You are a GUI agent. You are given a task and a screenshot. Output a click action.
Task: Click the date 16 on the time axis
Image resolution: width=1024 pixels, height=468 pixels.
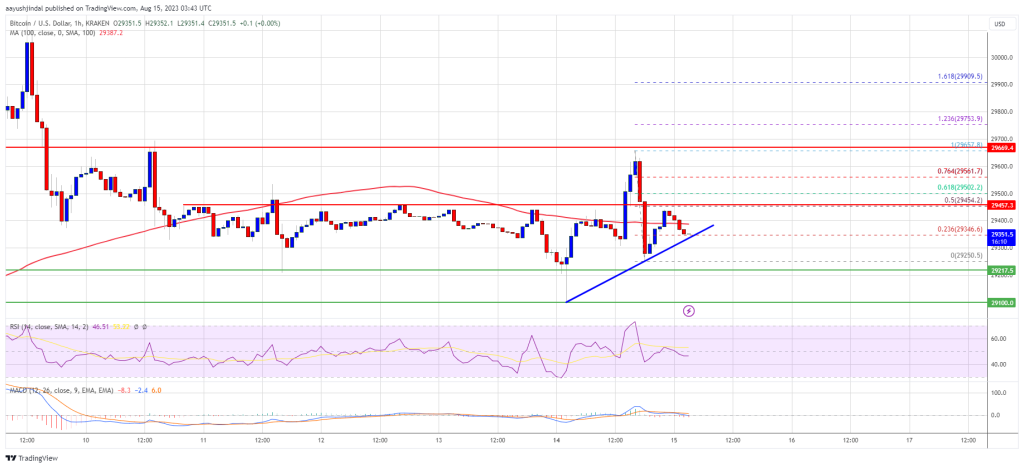click(x=791, y=440)
